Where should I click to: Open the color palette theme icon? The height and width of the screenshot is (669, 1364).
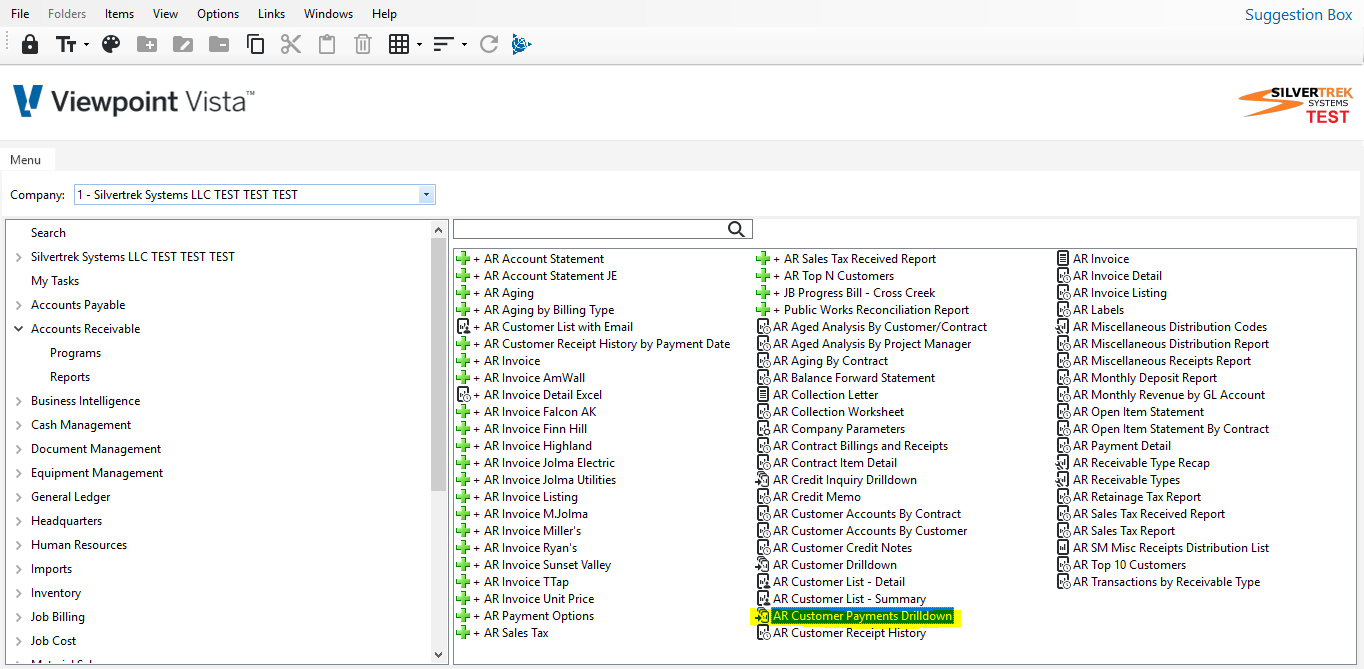[111, 44]
